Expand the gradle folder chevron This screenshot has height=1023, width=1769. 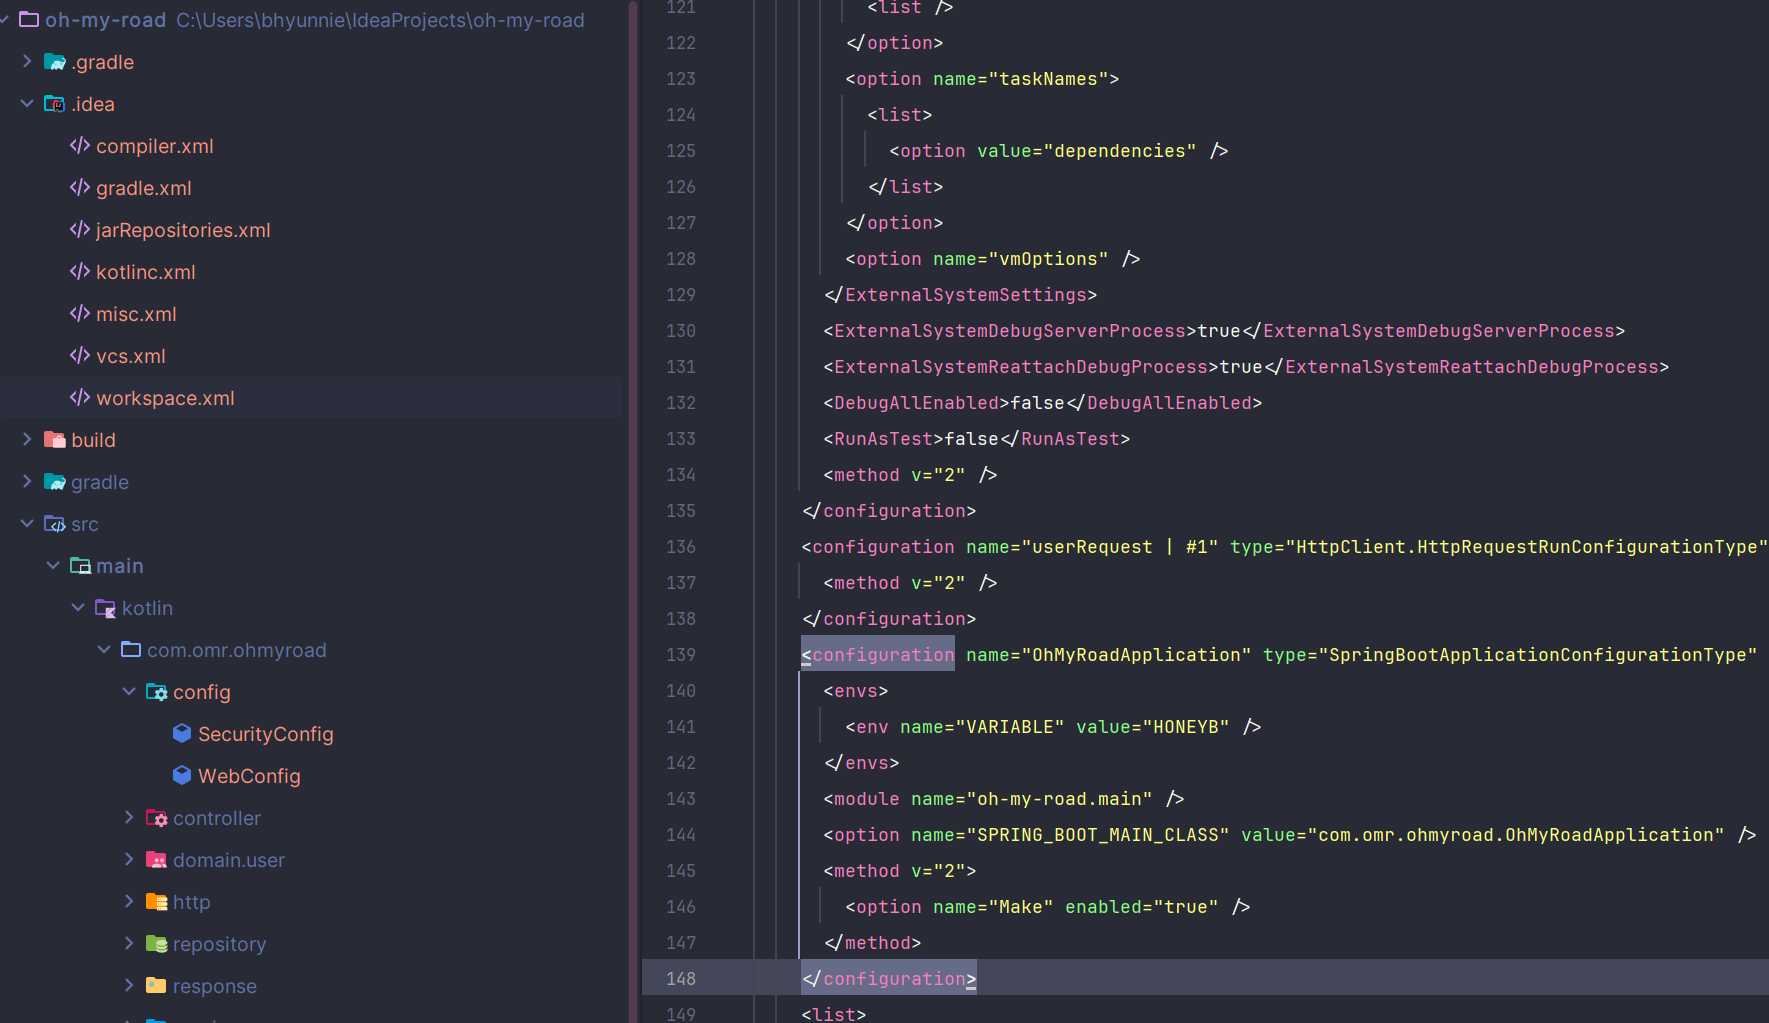27,482
